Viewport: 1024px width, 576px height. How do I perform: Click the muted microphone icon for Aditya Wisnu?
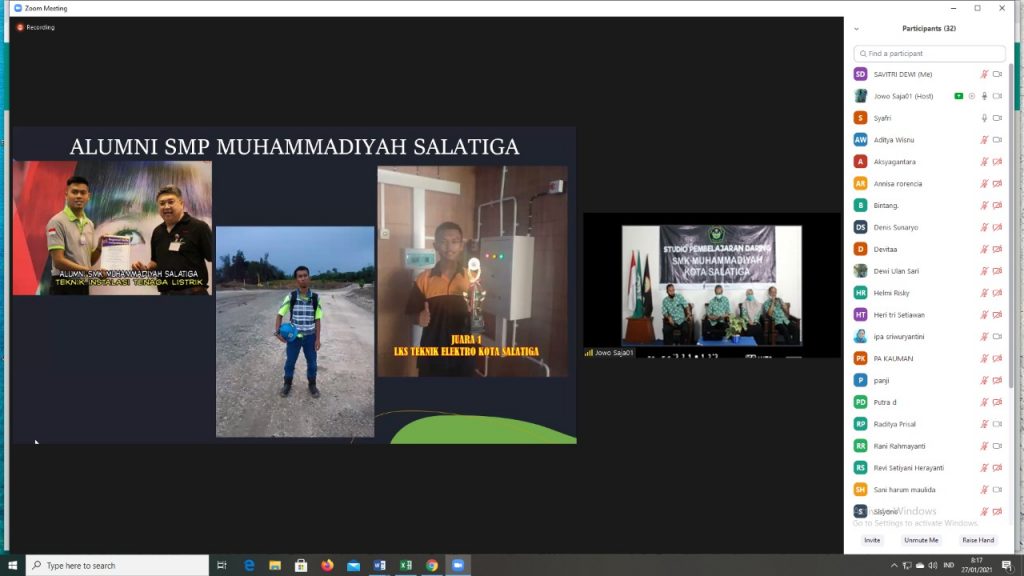pos(984,140)
